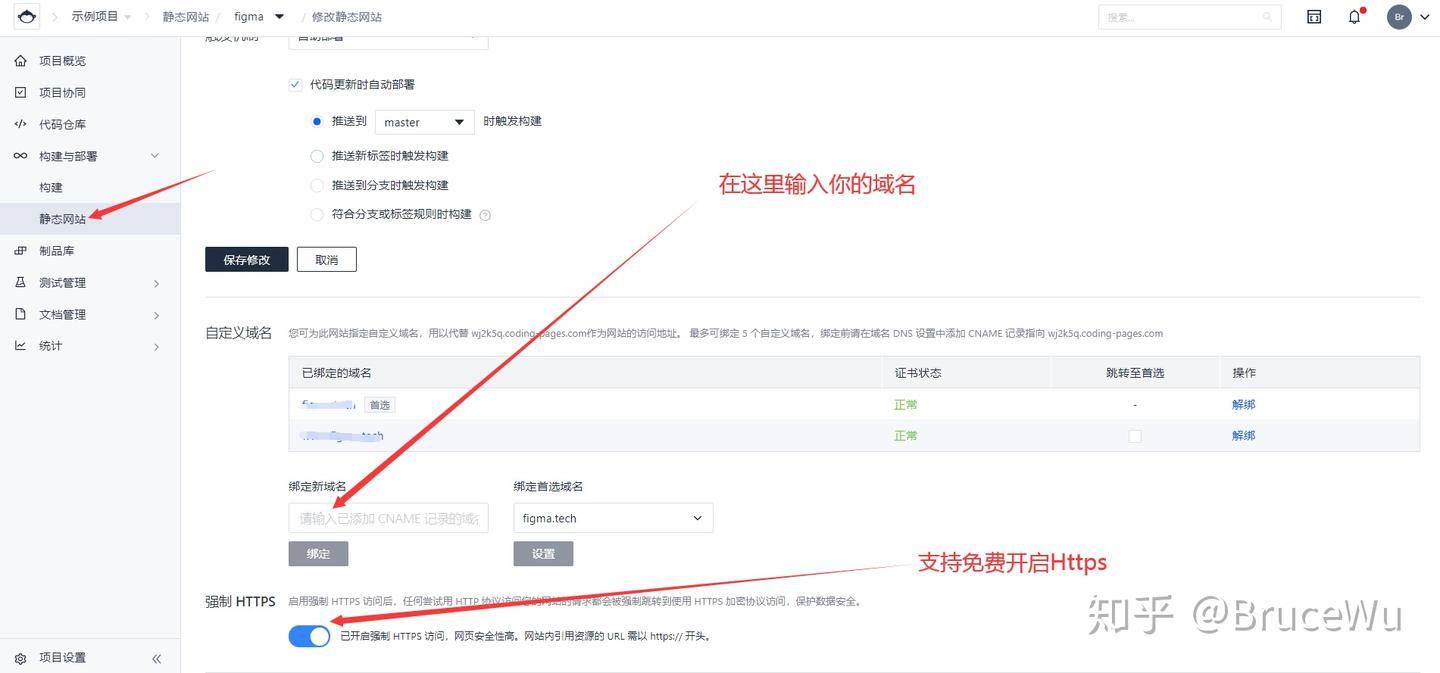Disable the 强制 HTTPS toggle

pos(309,635)
